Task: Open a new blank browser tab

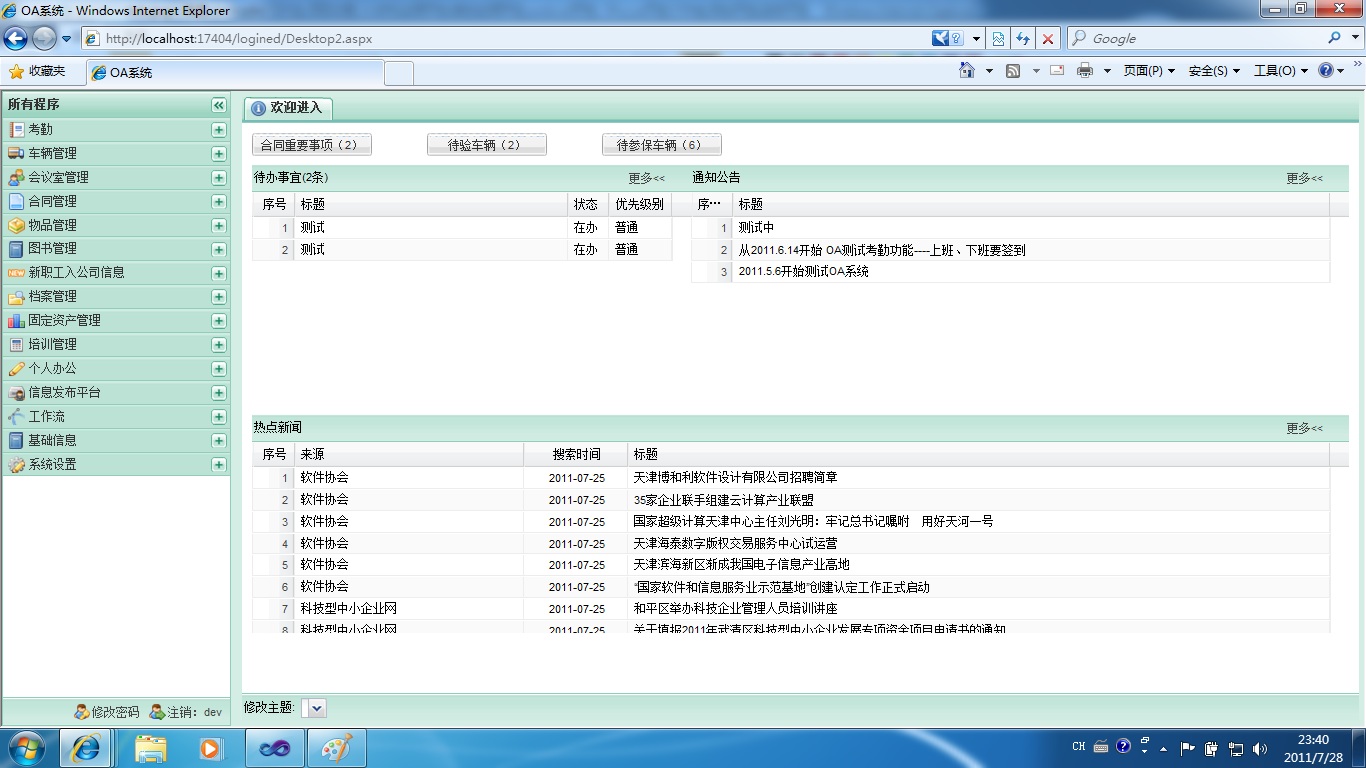Action: [399, 73]
